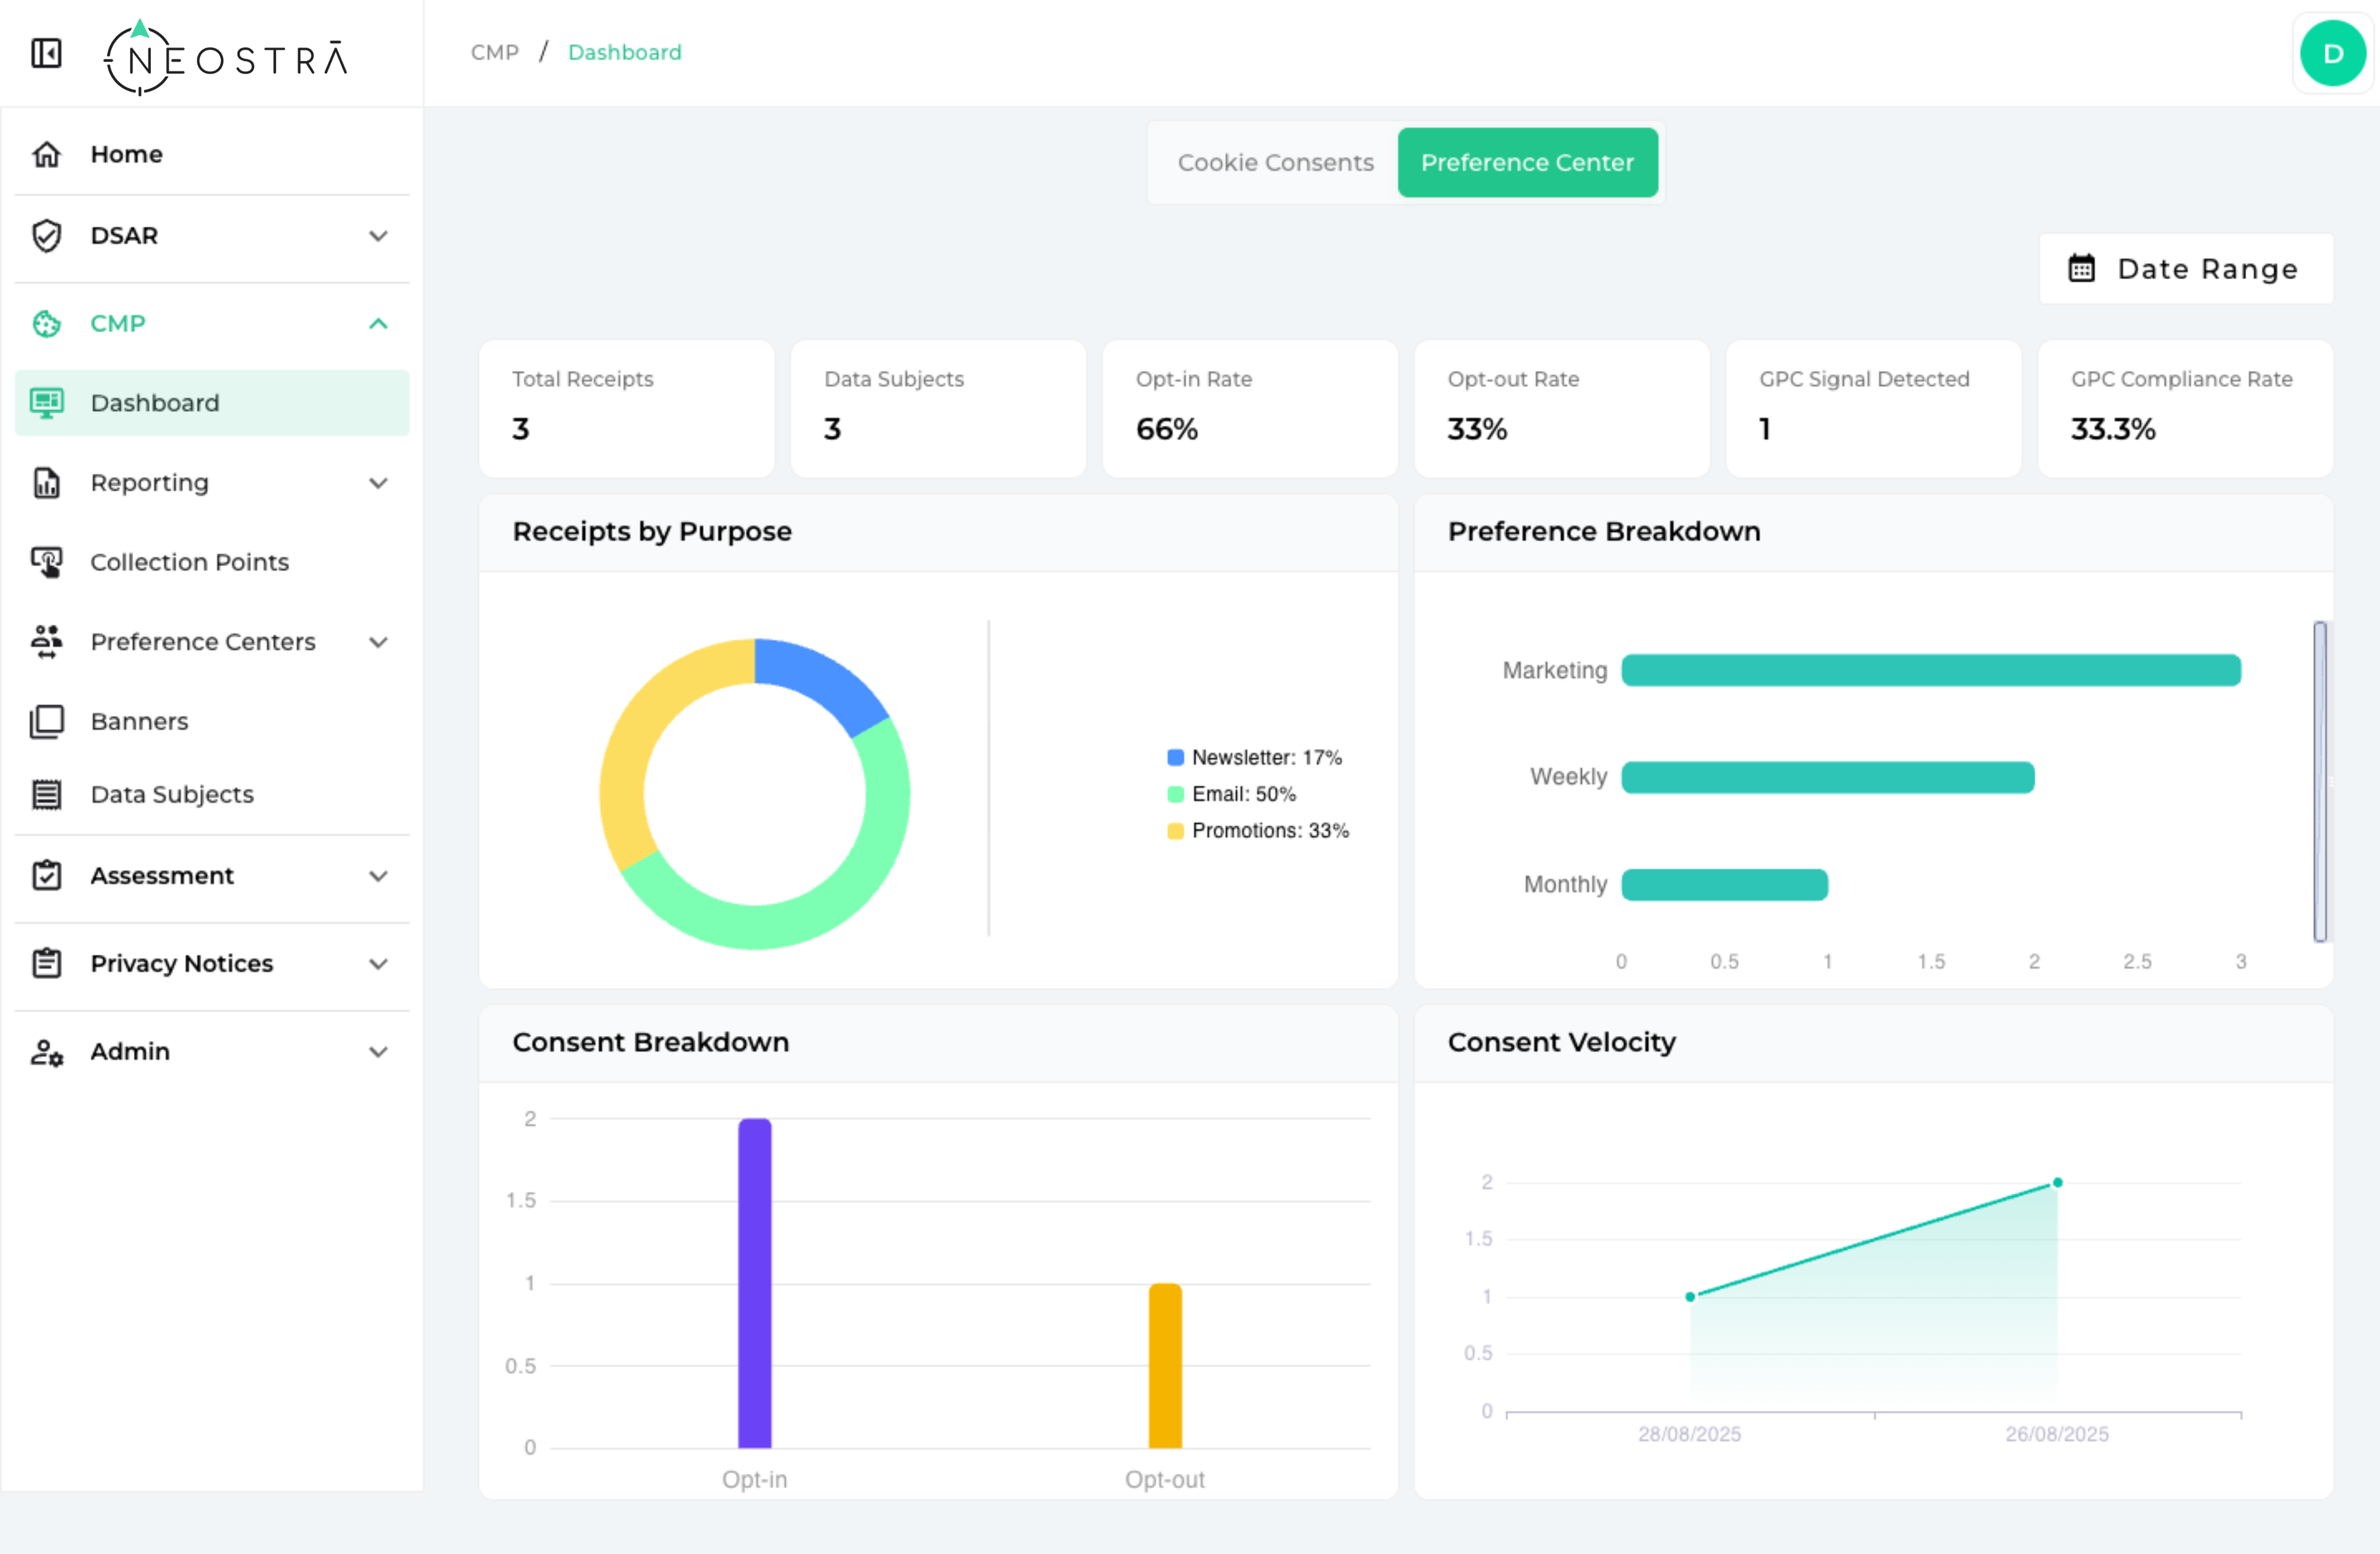
Task: Click the CMP breadcrumb link
Action: [x=494, y=52]
